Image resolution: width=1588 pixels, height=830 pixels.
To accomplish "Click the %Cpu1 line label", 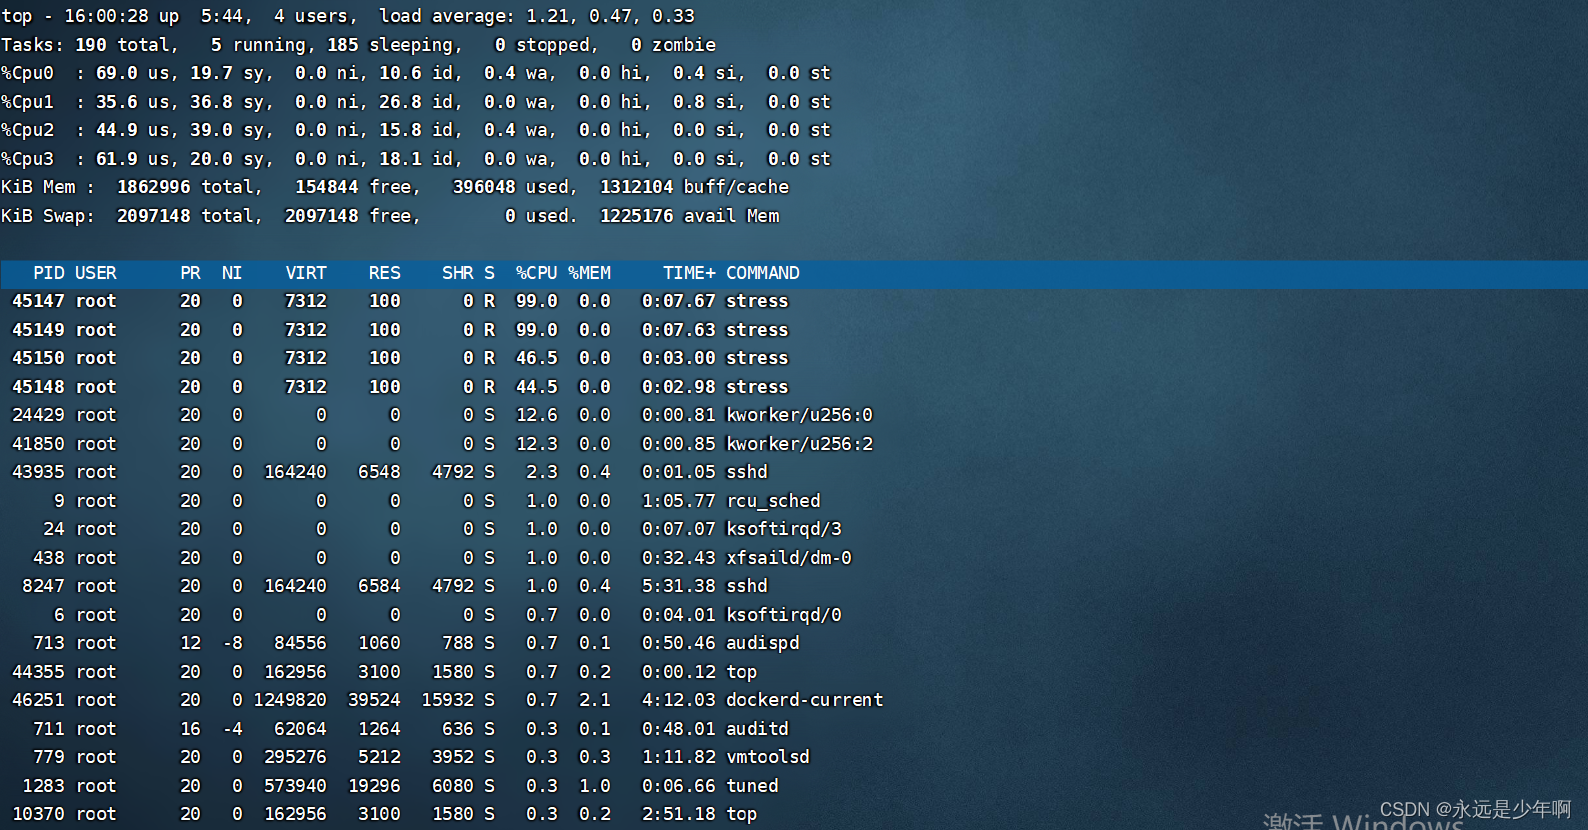I will click(x=28, y=102).
